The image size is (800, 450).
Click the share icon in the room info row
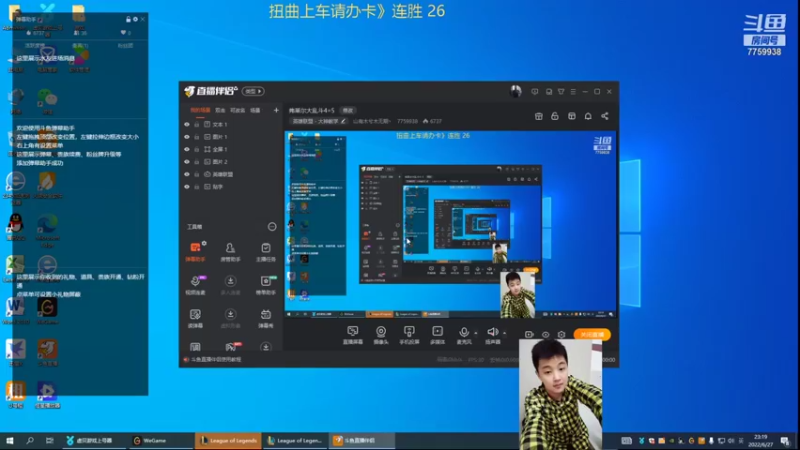pos(605,116)
